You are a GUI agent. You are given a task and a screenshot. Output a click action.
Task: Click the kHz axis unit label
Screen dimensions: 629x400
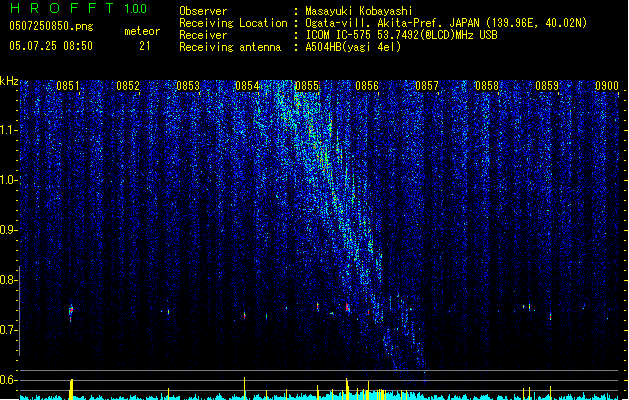pyautogui.click(x=9, y=81)
